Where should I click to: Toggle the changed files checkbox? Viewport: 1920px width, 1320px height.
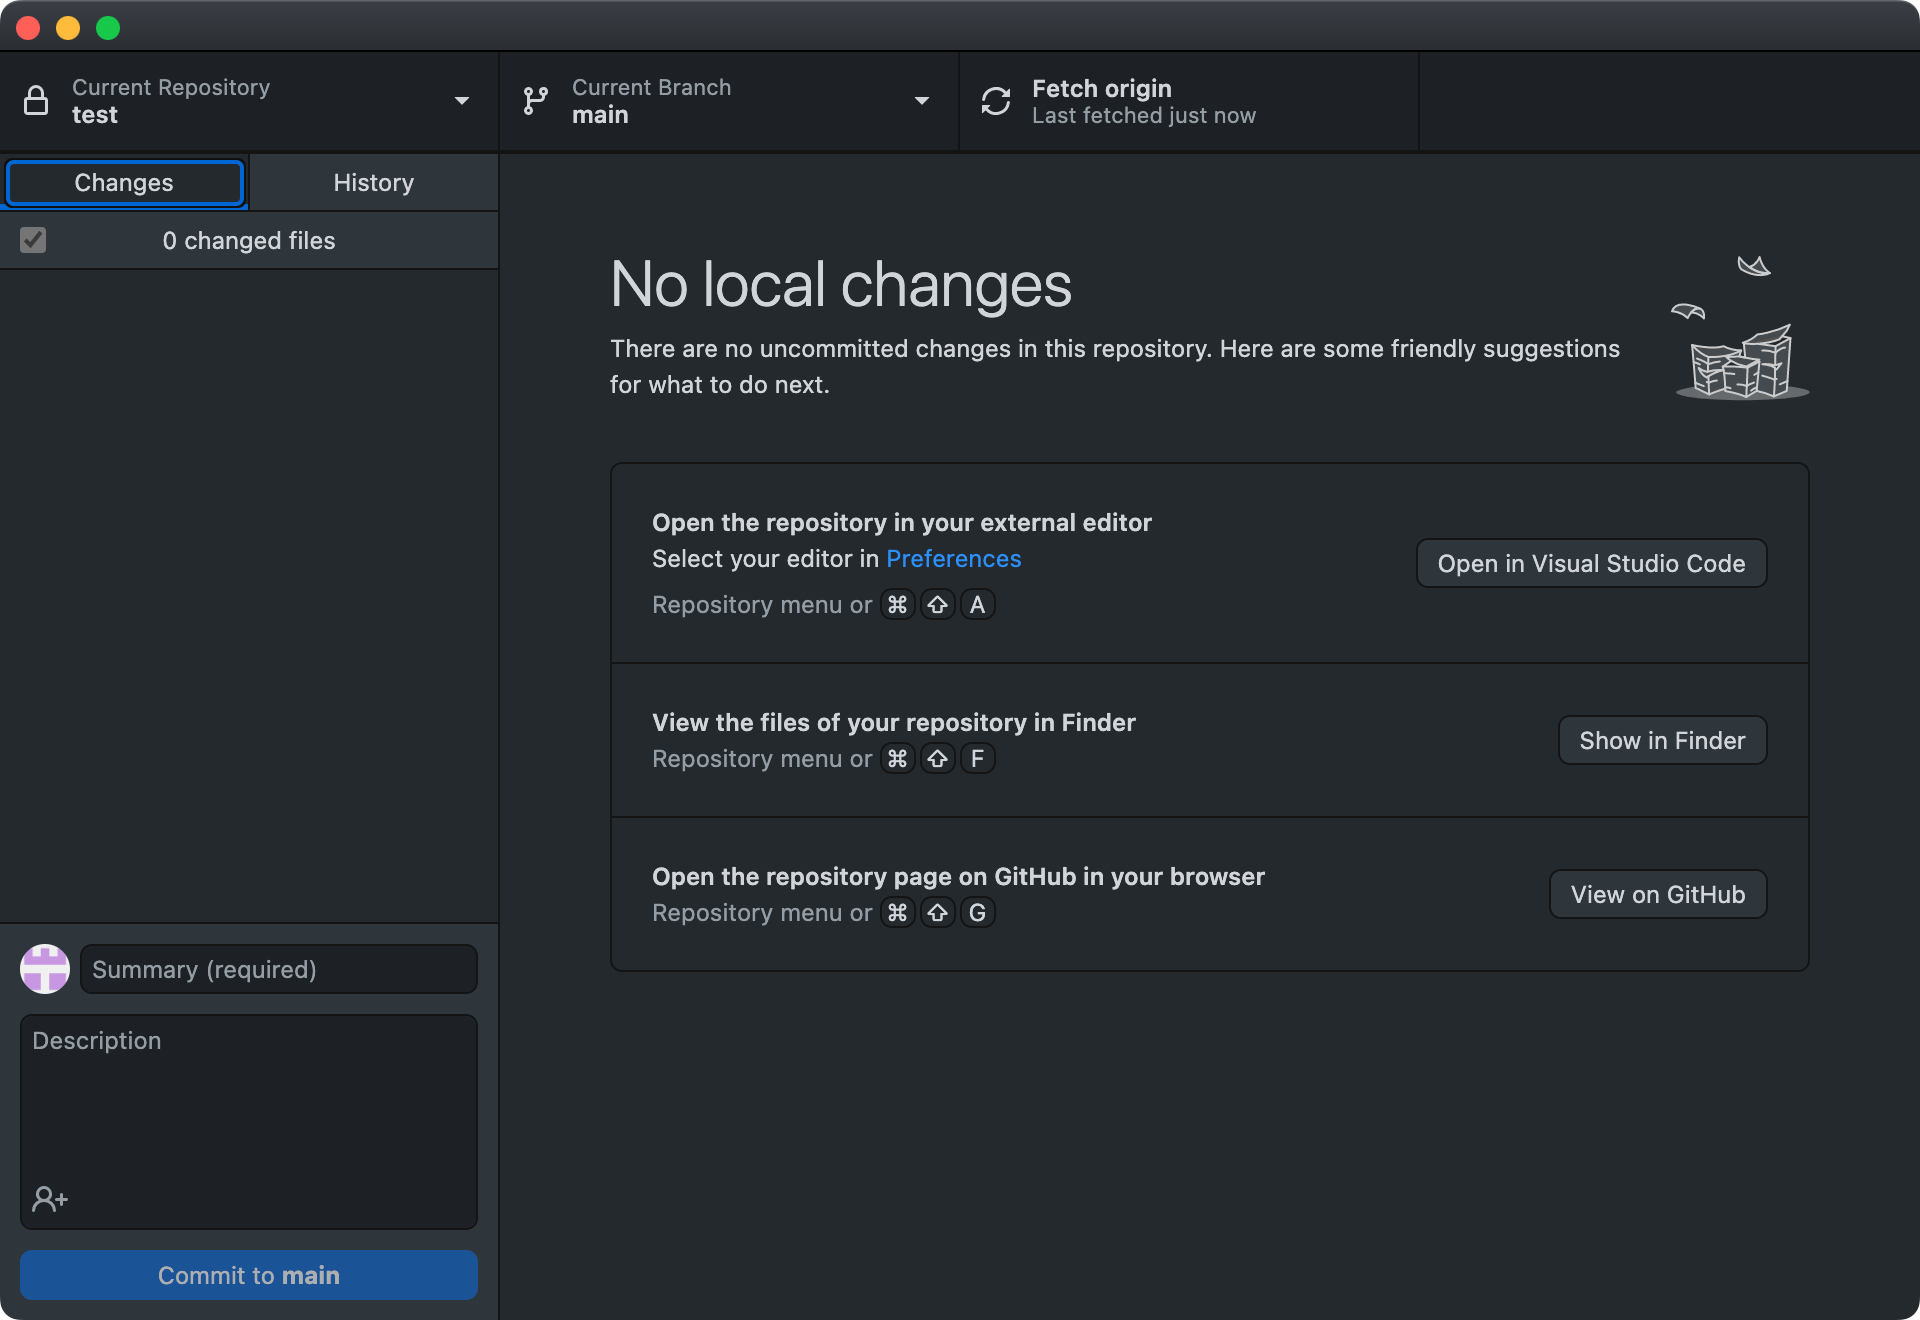[33, 240]
